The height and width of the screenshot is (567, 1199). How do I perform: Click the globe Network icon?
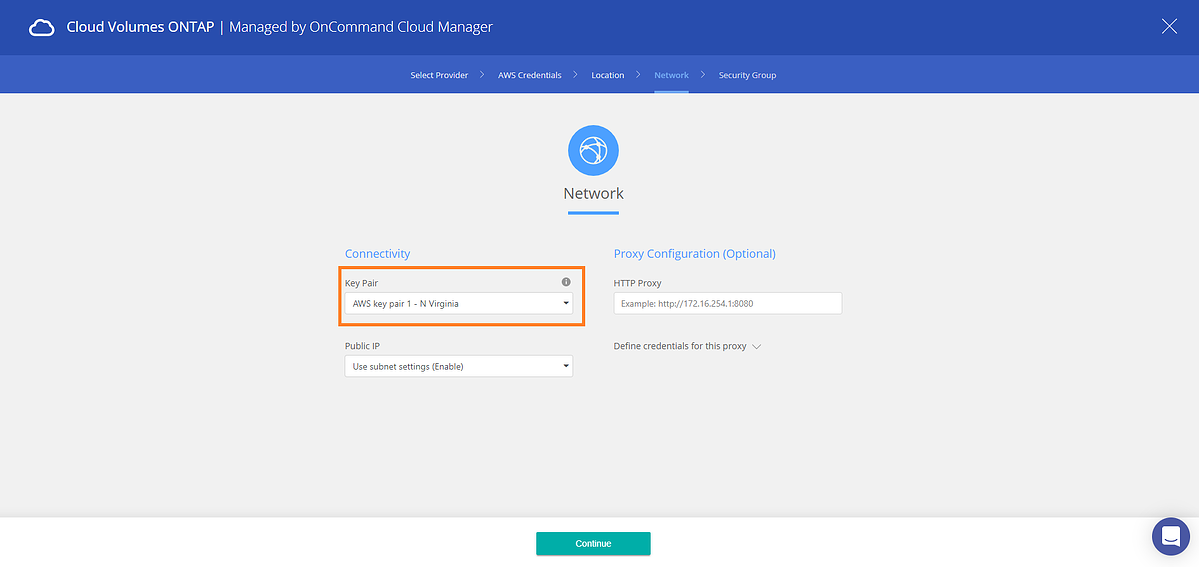(593, 152)
